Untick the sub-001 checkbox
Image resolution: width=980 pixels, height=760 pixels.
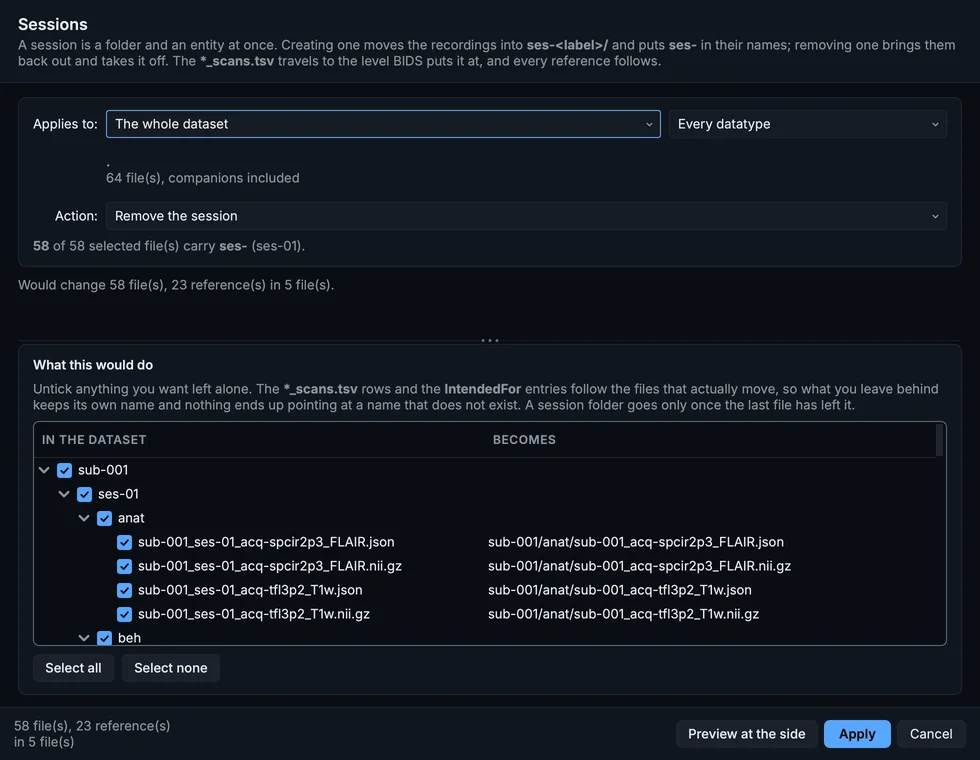[x=64, y=470]
